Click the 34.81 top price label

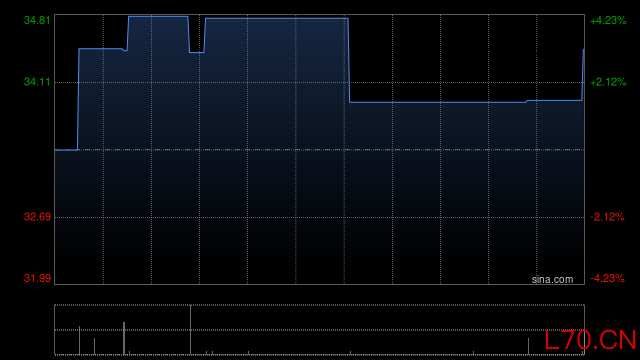[x=37, y=20]
